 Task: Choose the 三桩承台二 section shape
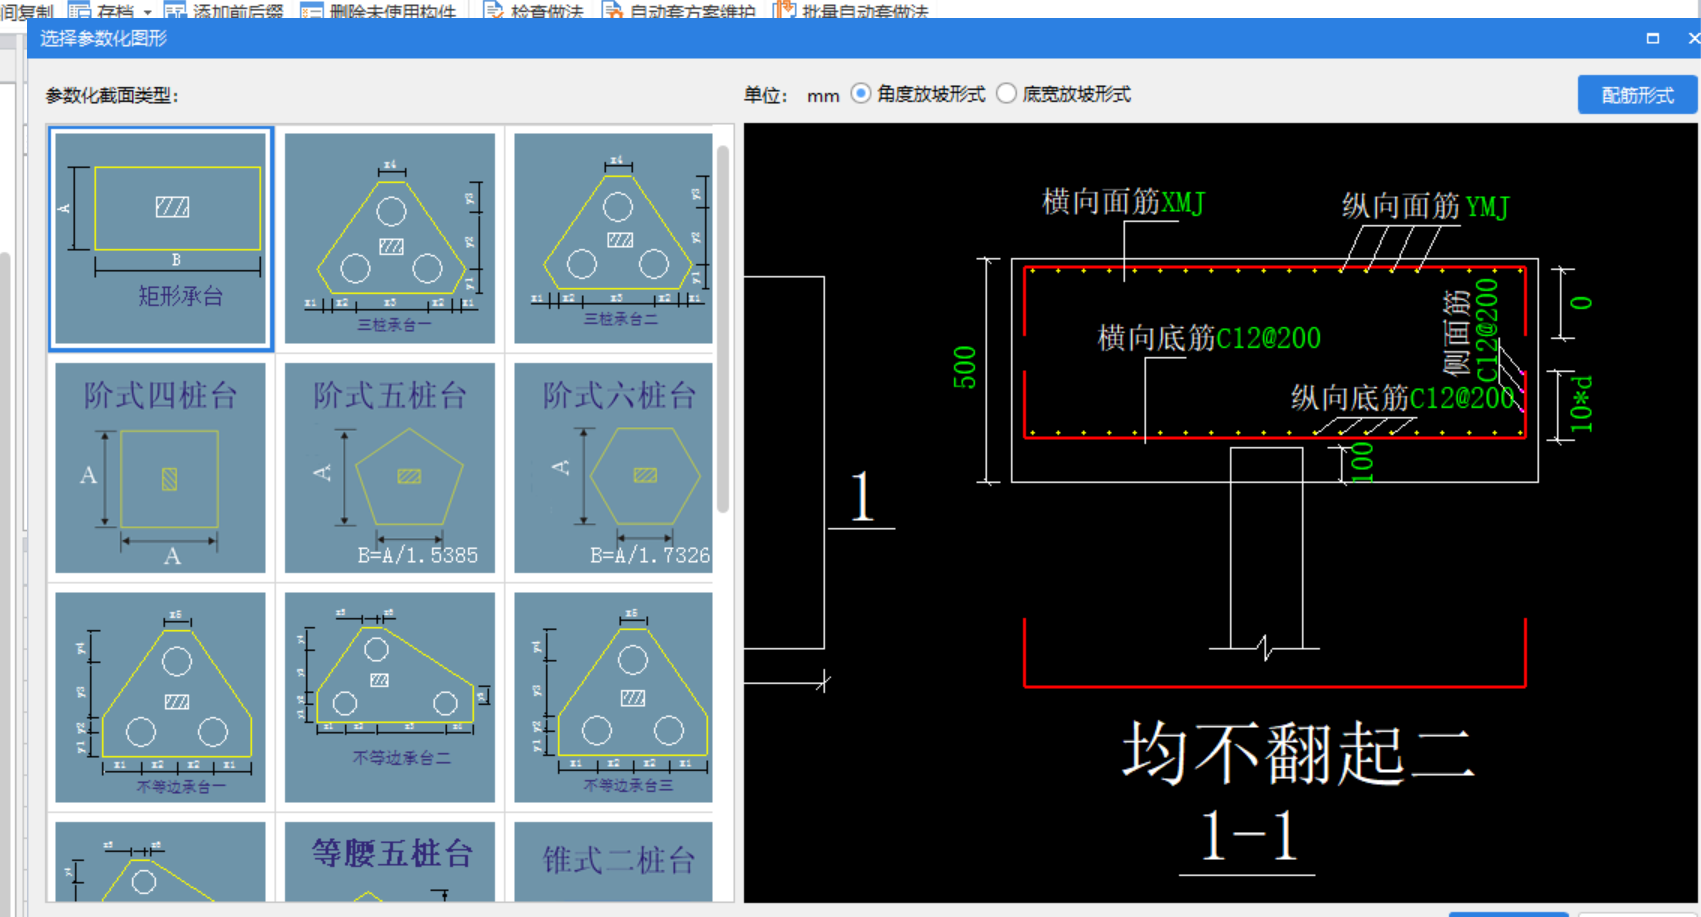click(613, 238)
